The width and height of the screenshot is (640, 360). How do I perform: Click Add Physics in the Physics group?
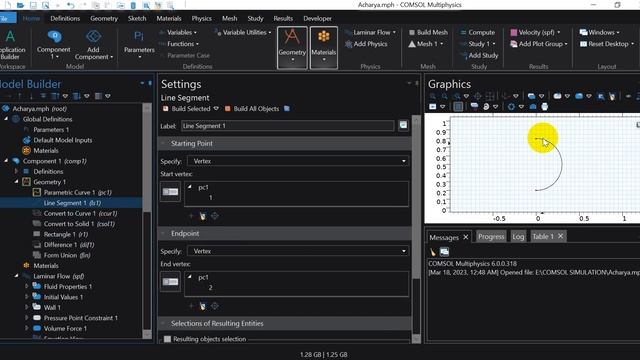(366, 44)
